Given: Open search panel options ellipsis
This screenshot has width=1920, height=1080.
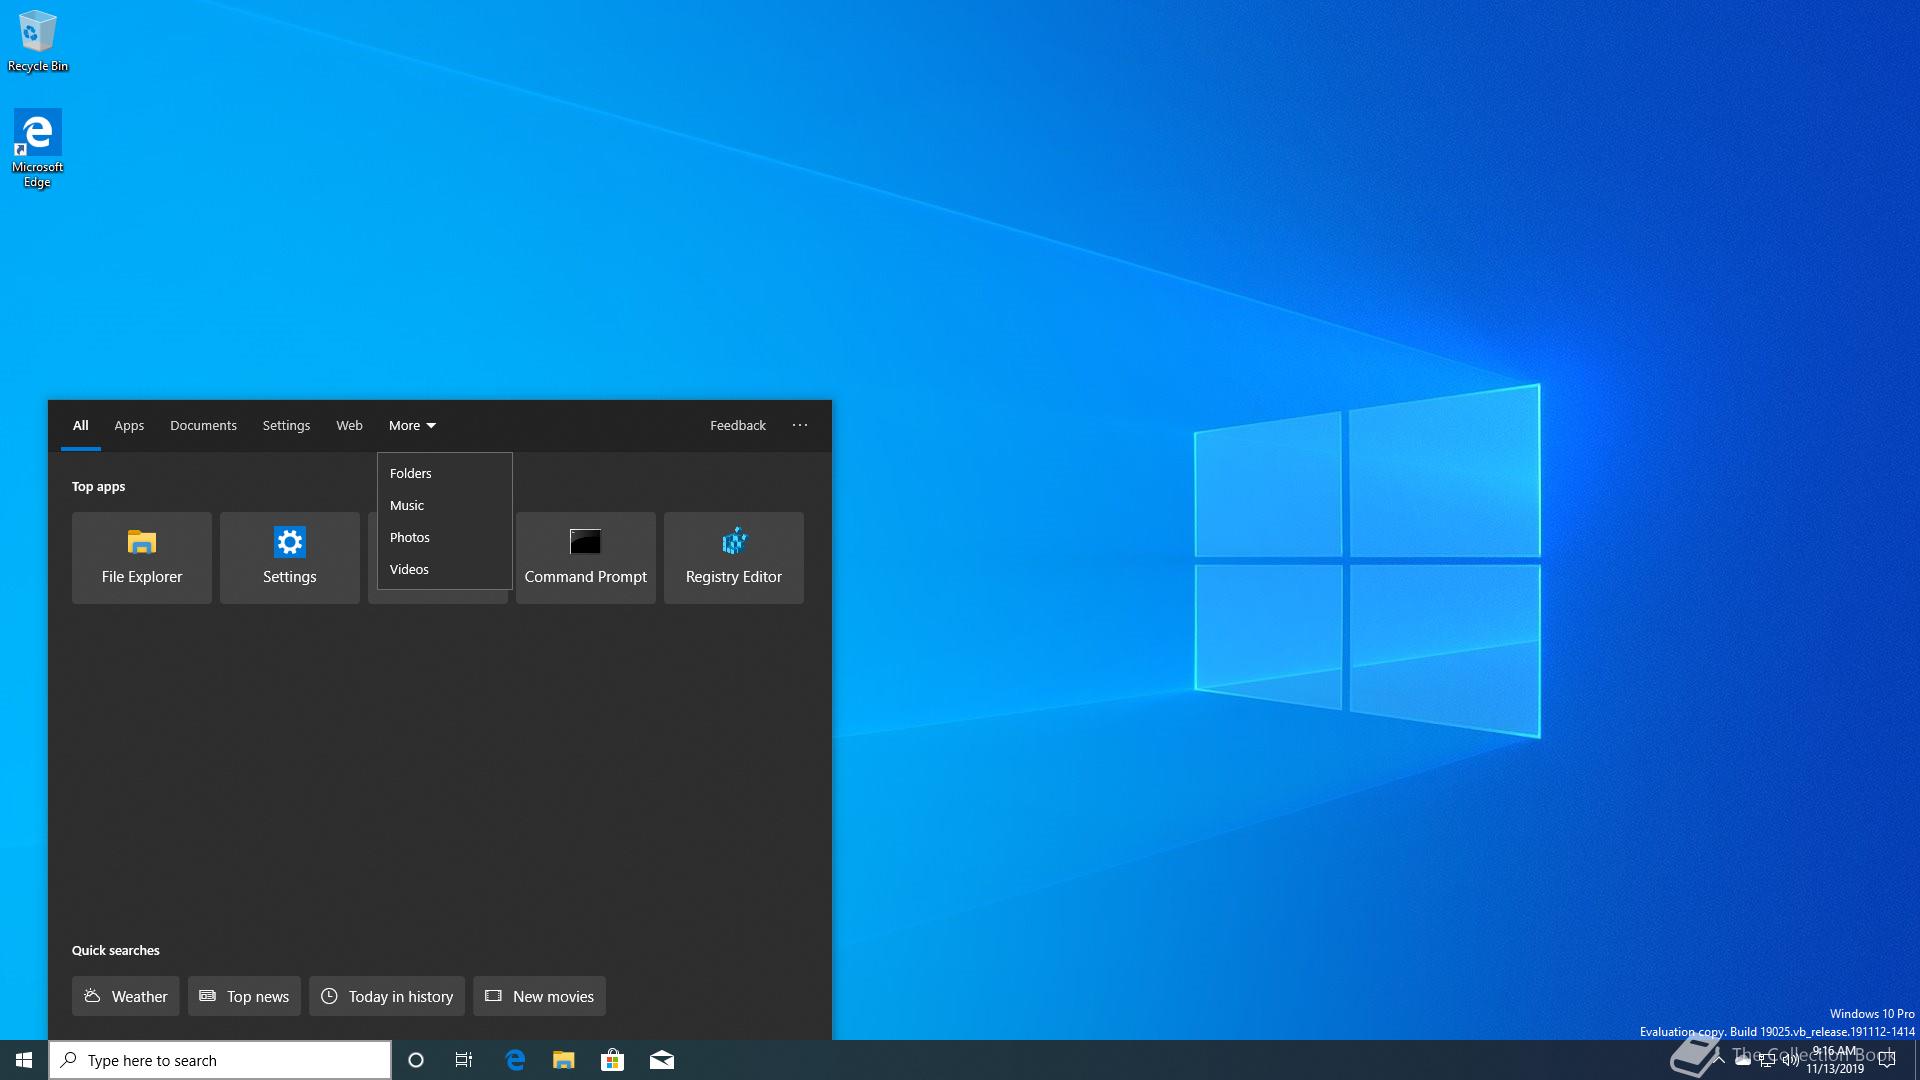Looking at the screenshot, I should (800, 425).
